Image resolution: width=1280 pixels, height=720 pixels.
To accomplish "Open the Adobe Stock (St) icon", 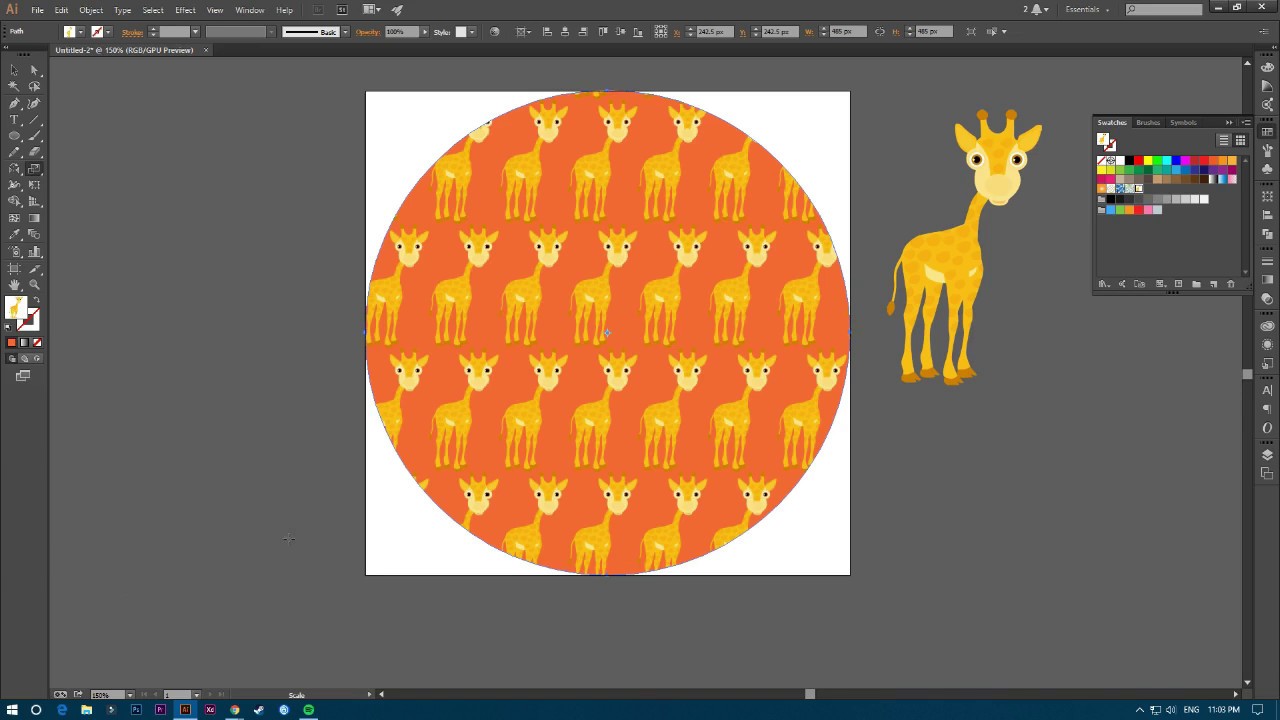I will (x=342, y=10).
